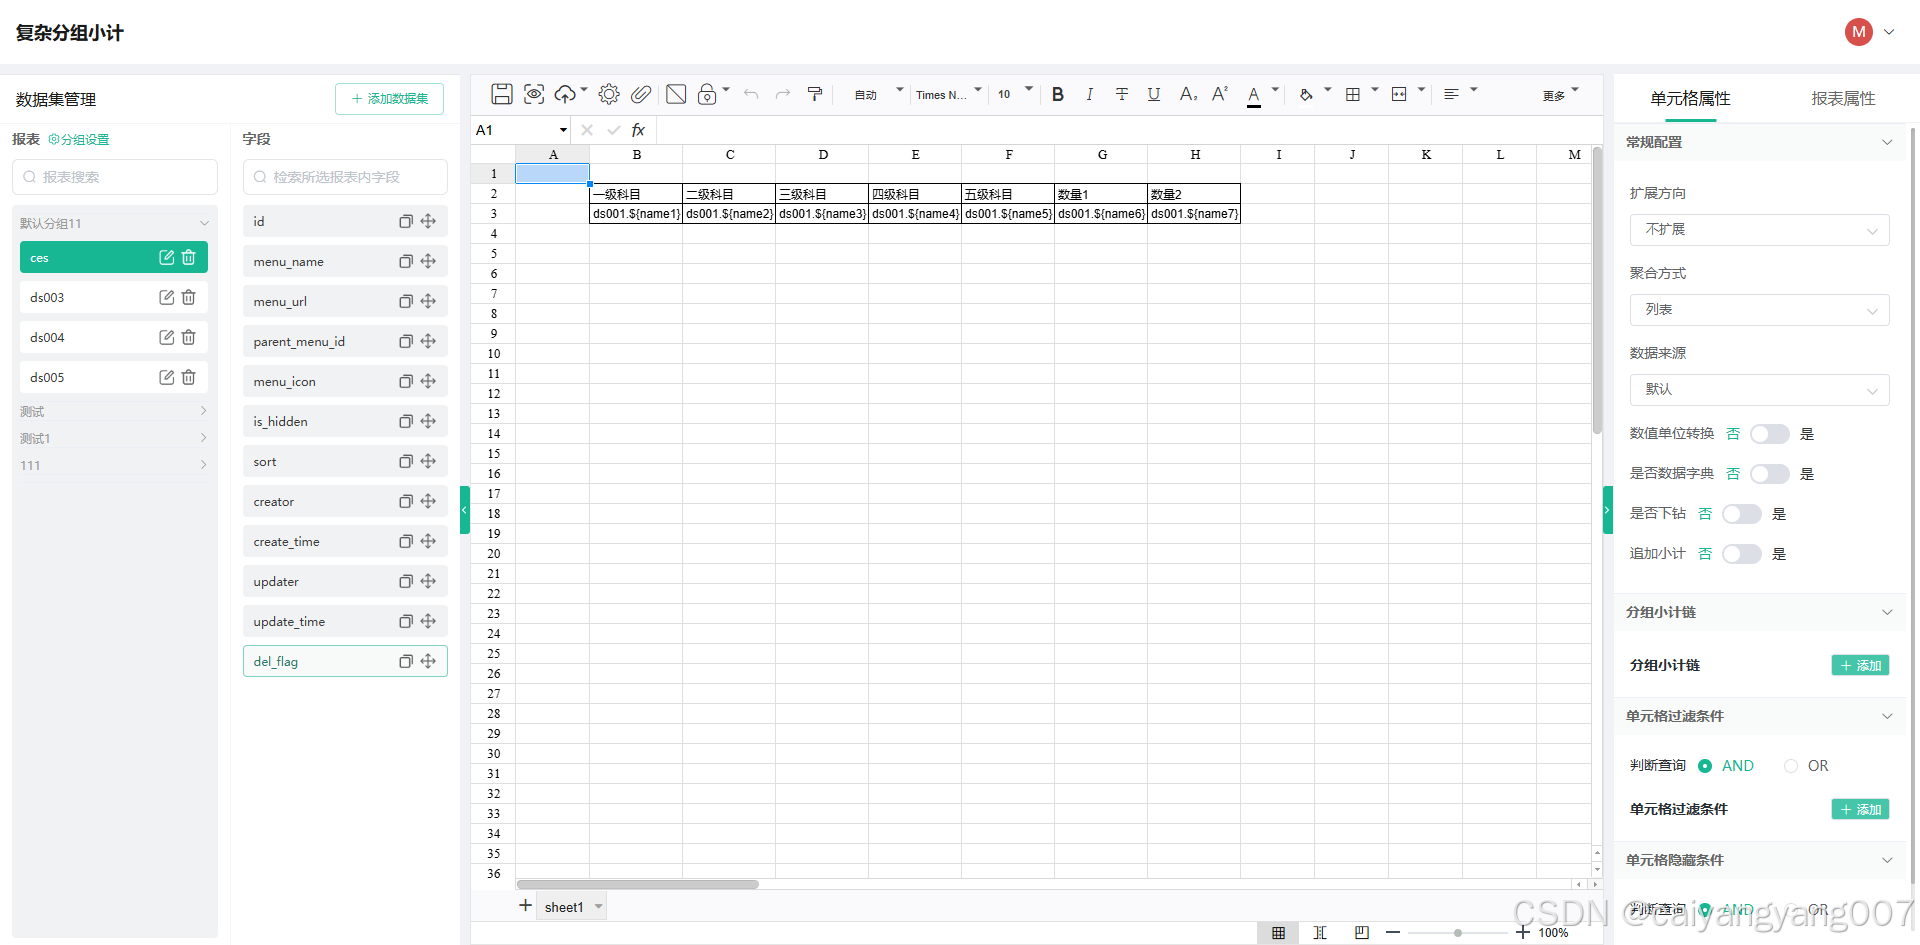Open the 更多 toolbar menu
This screenshot has width=1920, height=945.
tap(1560, 95)
